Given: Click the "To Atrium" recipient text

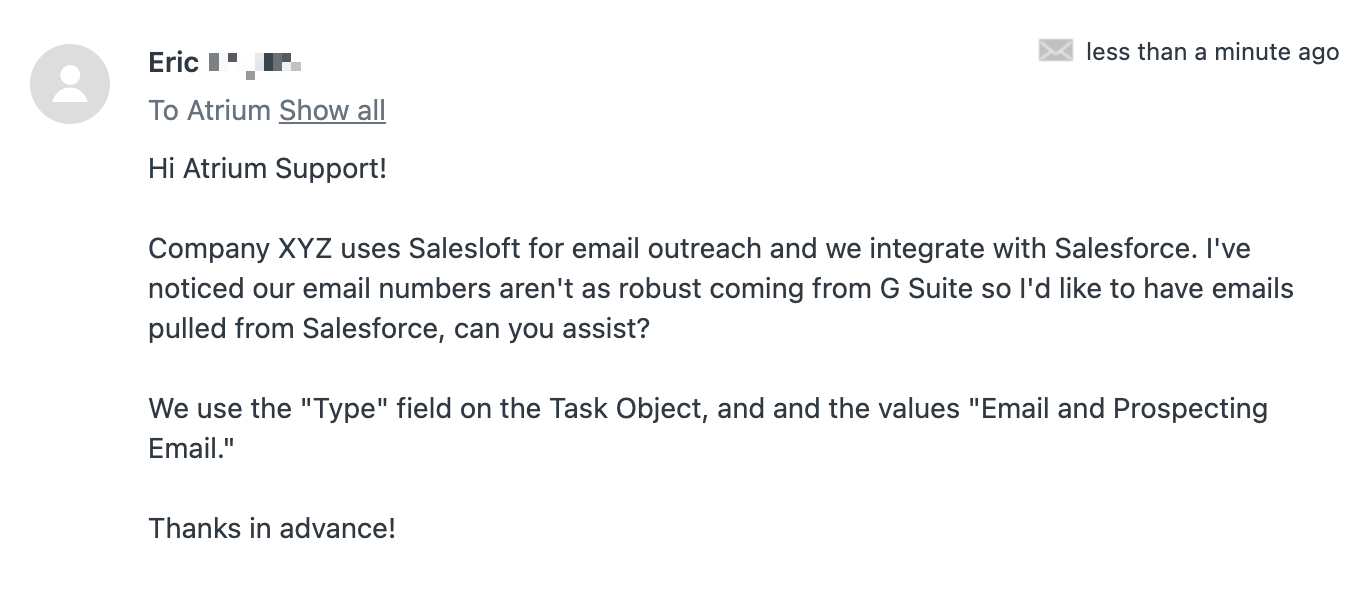Looking at the screenshot, I should 209,110.
